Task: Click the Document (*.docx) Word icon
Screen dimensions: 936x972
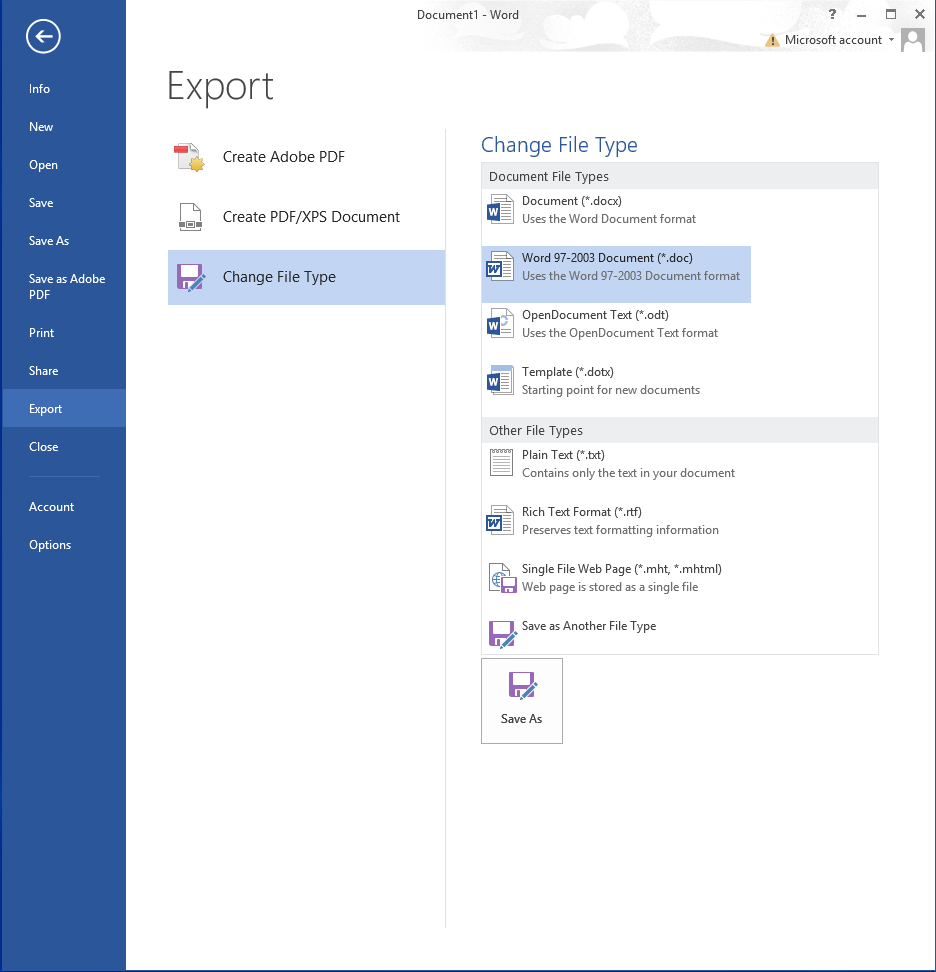Action: (x=500, y=210)
